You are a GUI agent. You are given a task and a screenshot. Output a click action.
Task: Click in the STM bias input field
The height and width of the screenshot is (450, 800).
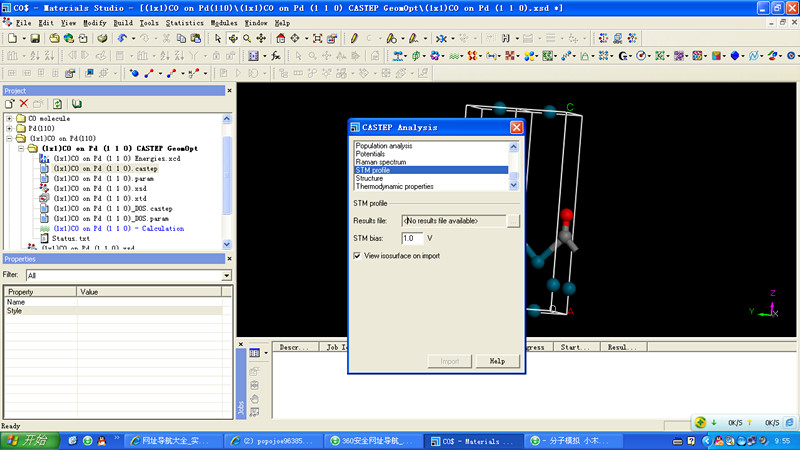411,238
